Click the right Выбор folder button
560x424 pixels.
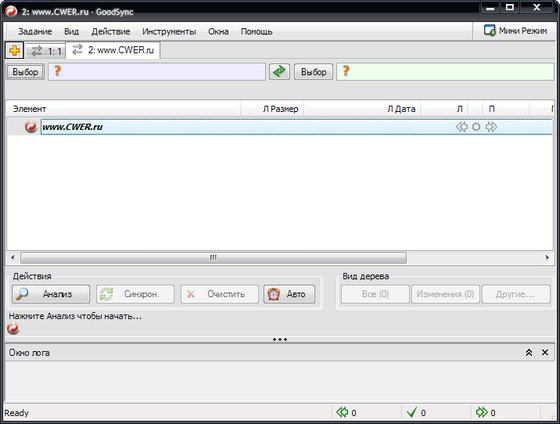314,72
